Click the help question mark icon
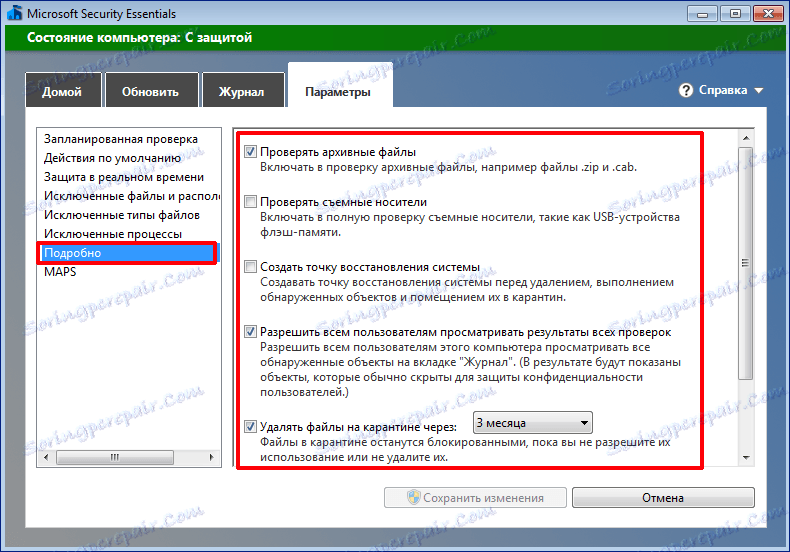Image resolution: width=790 pixels, height=552 pixels. (686, 91)
